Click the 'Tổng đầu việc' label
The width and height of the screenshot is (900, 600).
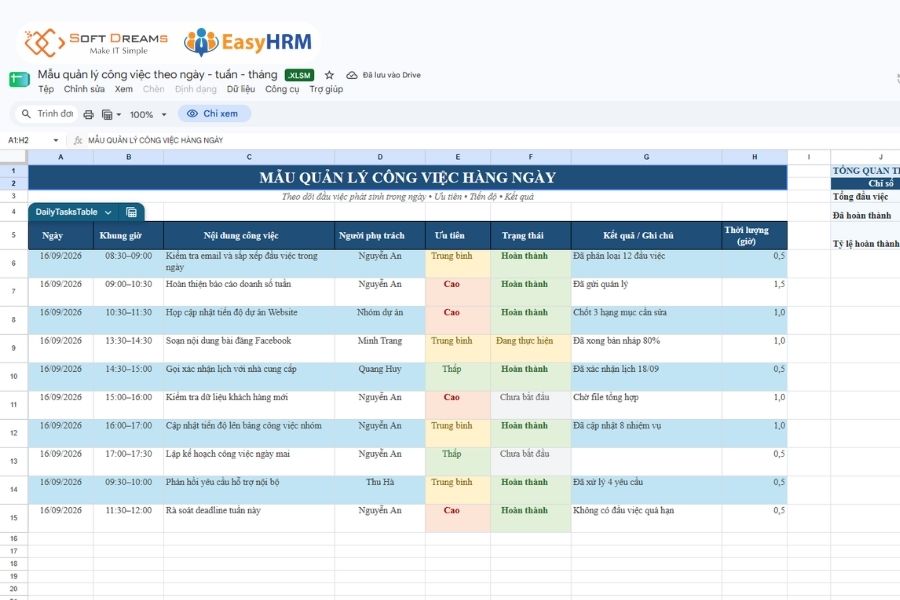tap(860, 196)
